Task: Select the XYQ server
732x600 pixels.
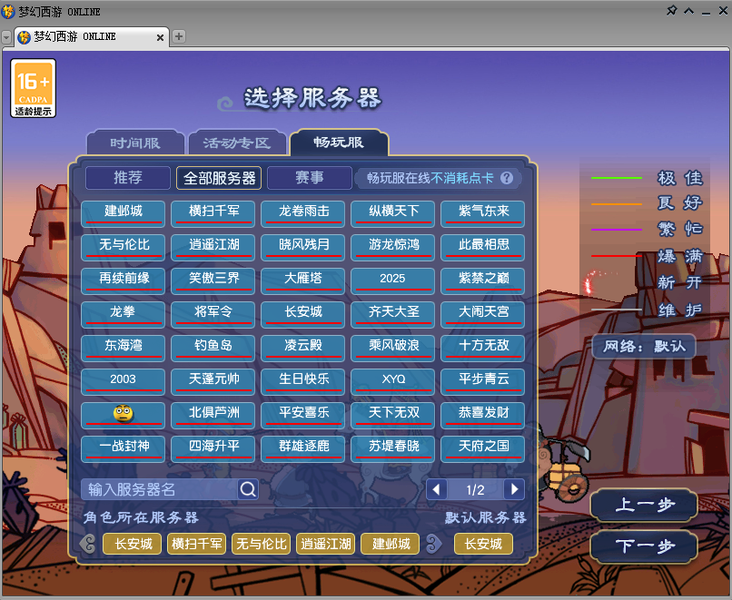Action: (x=393, y=381)
